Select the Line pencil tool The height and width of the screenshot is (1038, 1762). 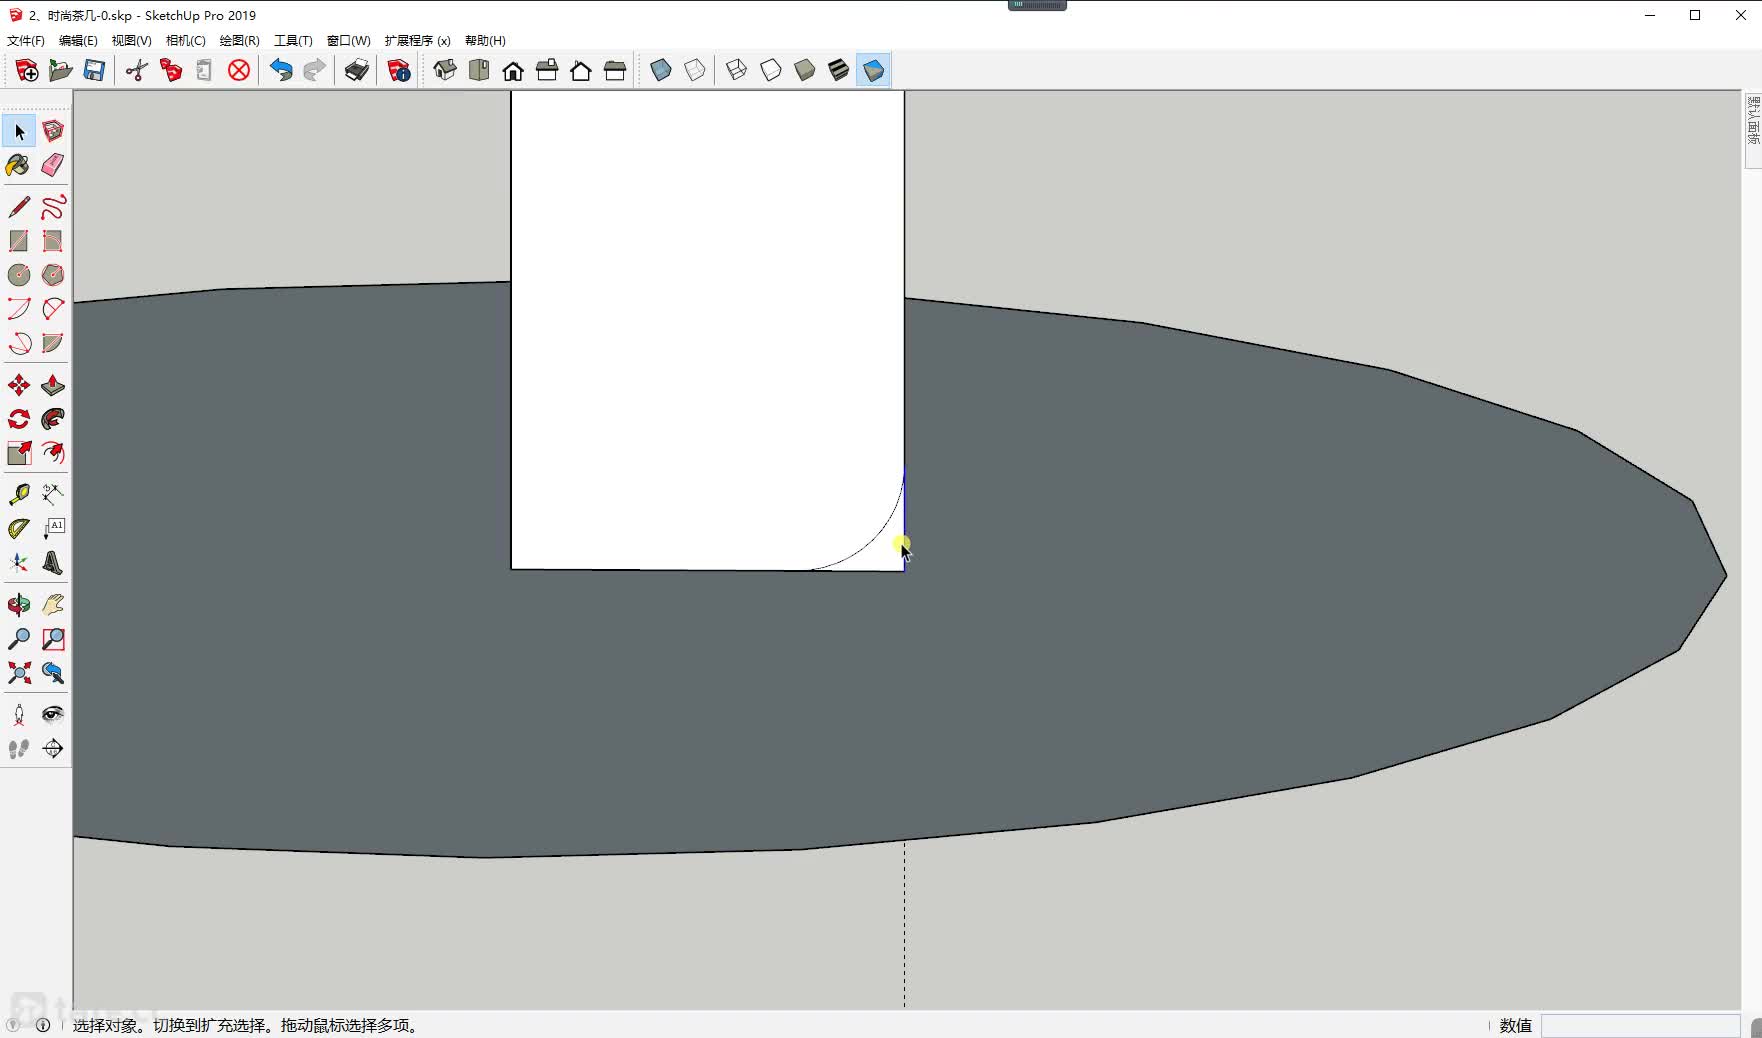19,207
